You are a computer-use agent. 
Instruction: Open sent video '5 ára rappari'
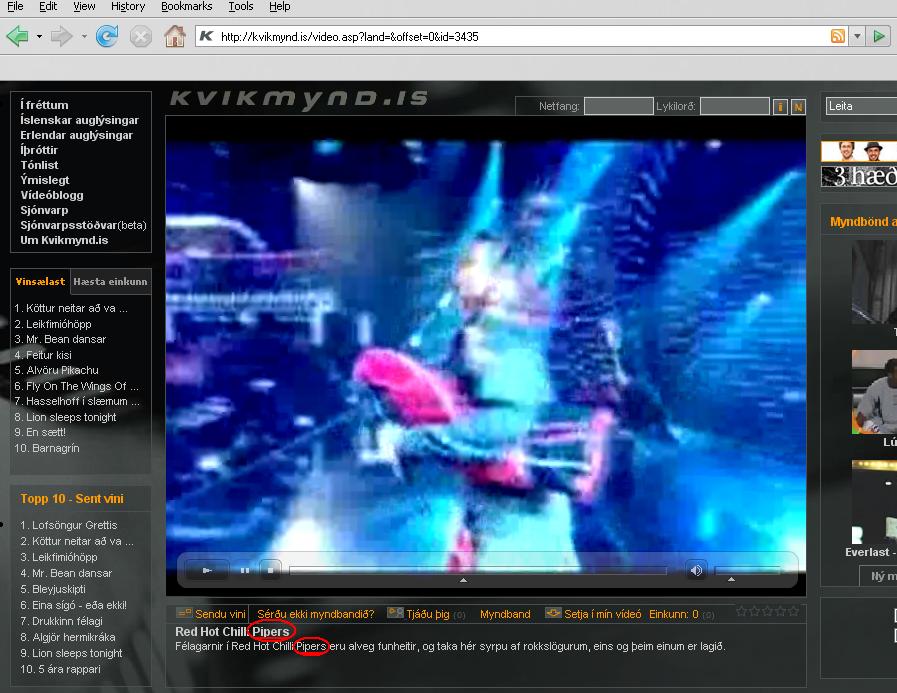[x=60, y=669]
